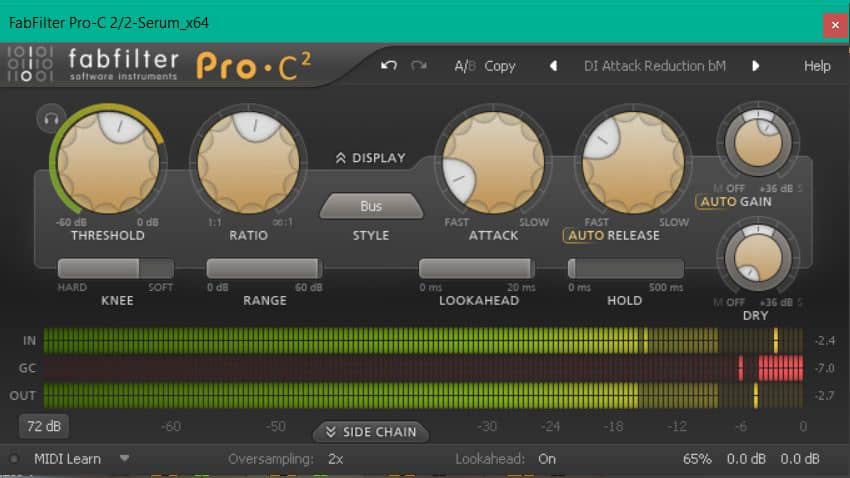Change the Oversampling 2x setting
The height and width of the screenshot is (478, 850).
click(336, 459)
